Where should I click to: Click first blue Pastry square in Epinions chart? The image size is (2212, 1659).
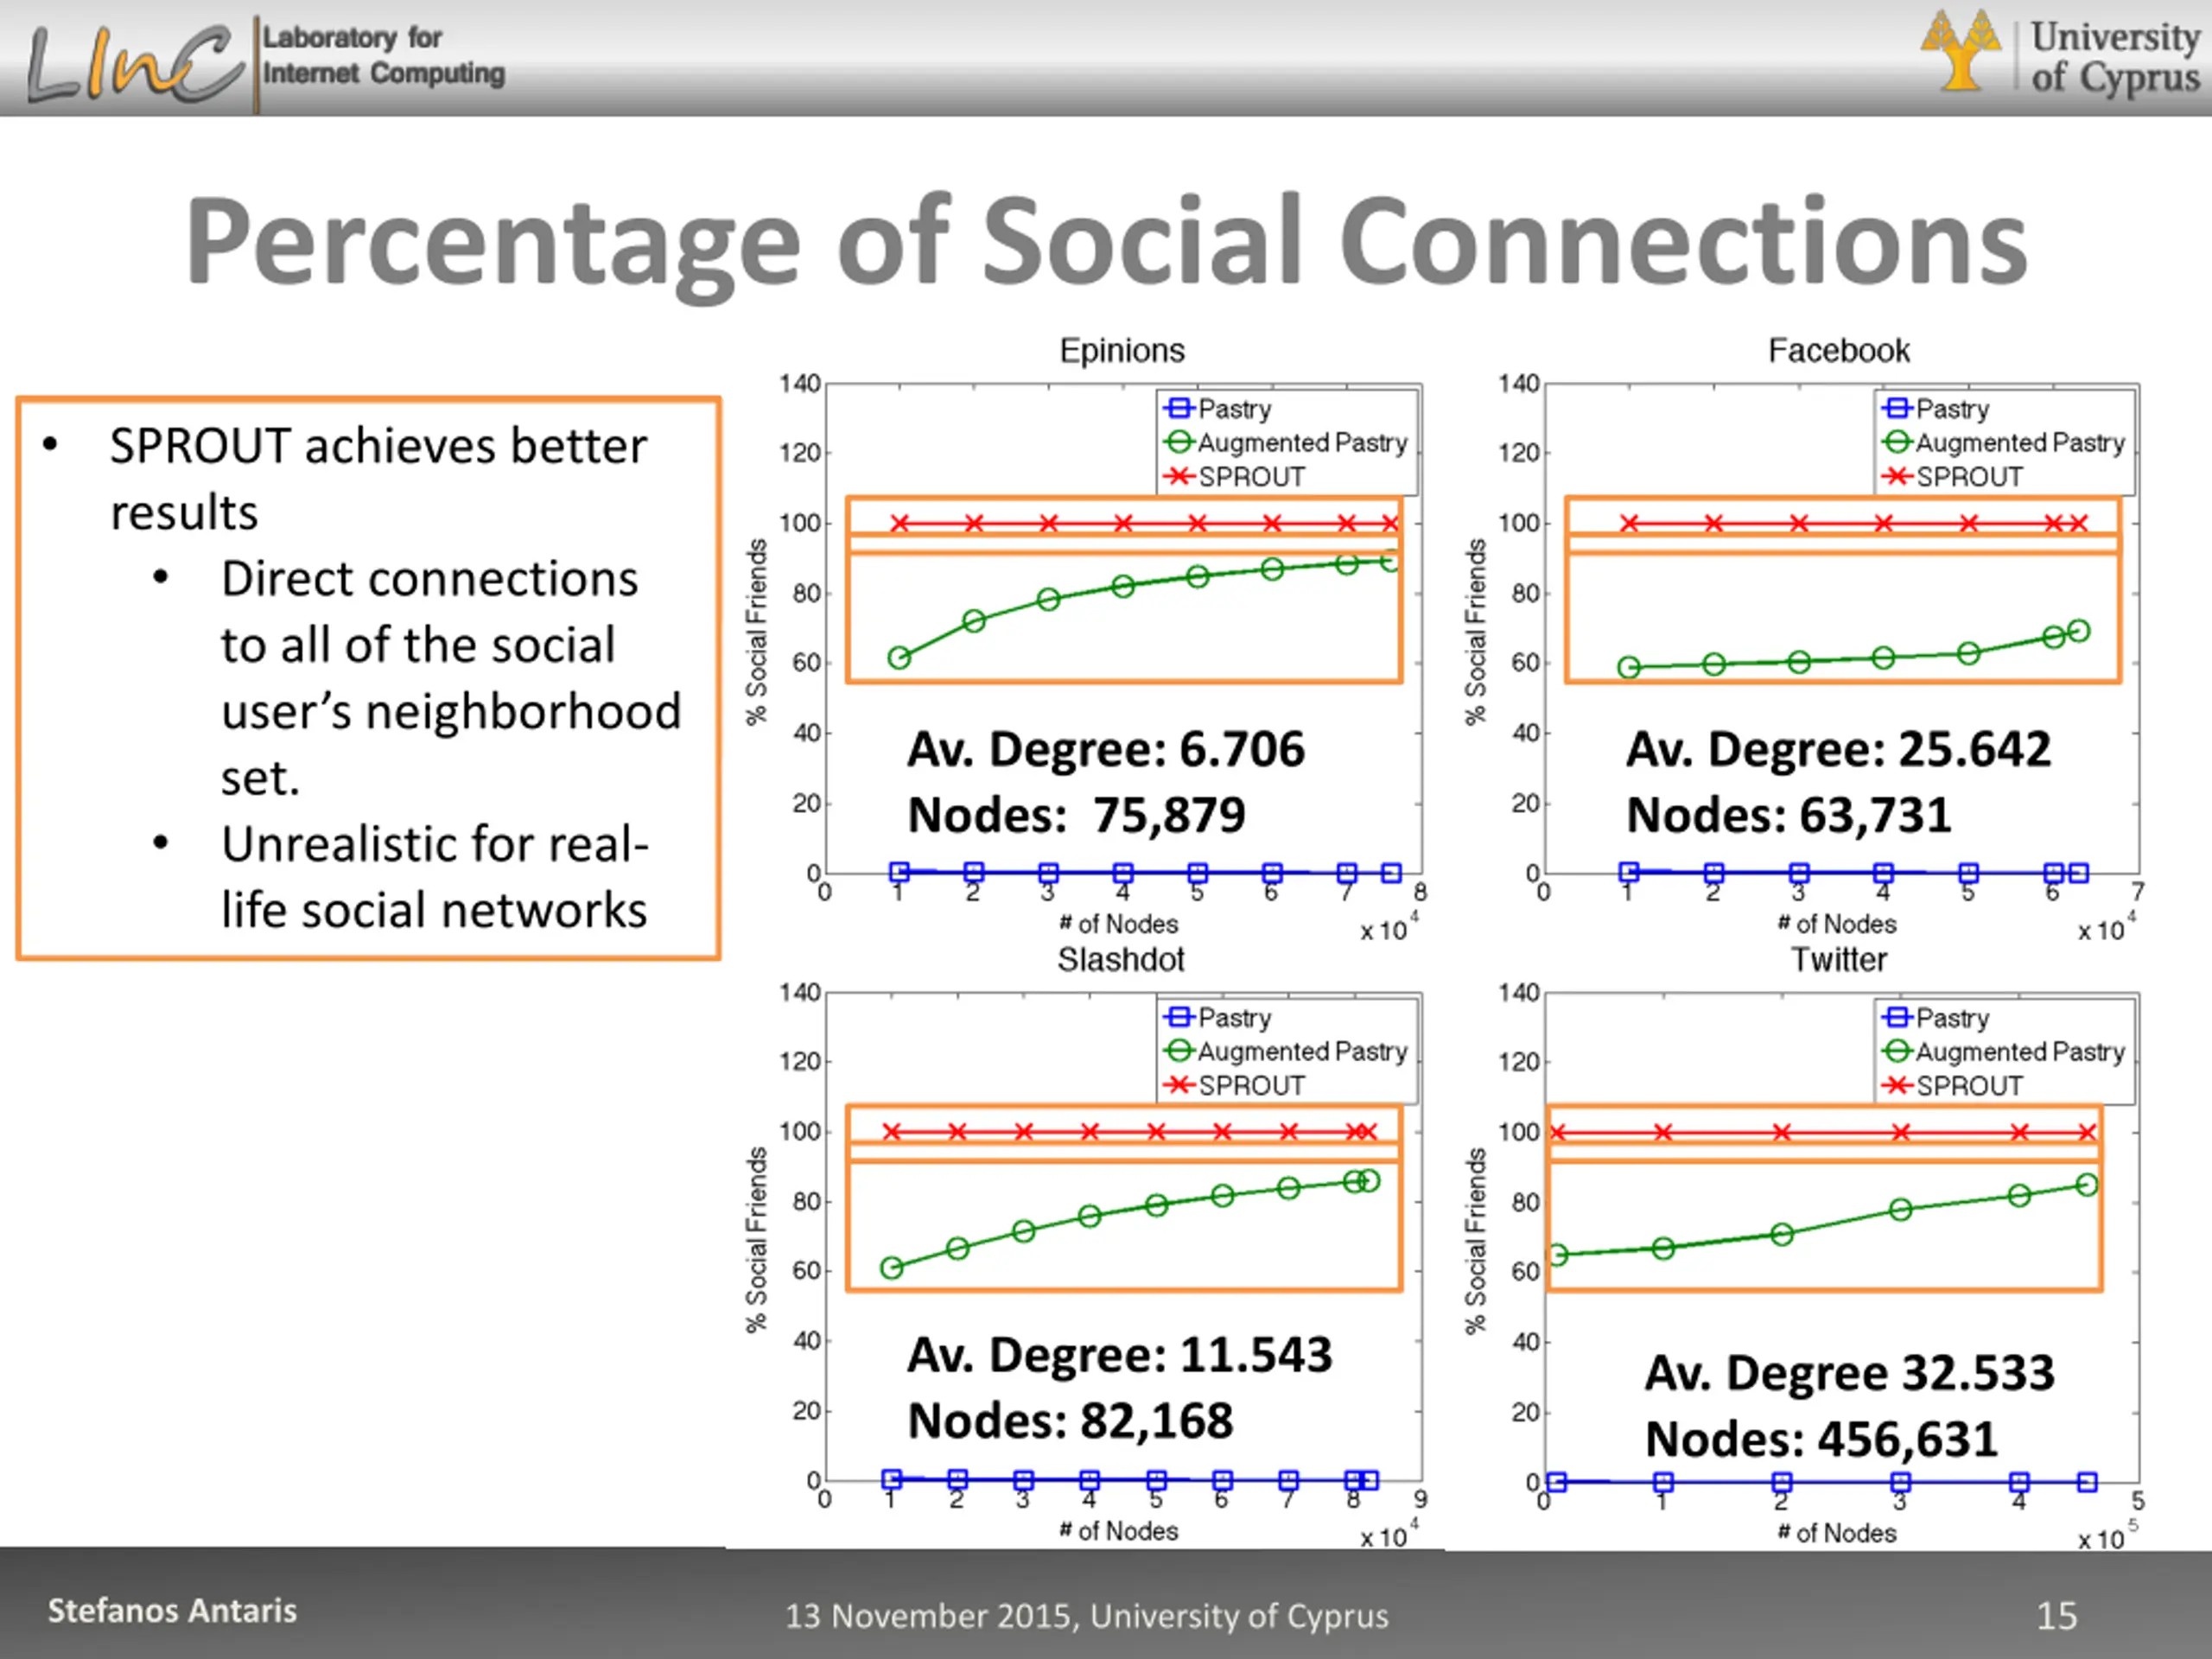point(899,872)
